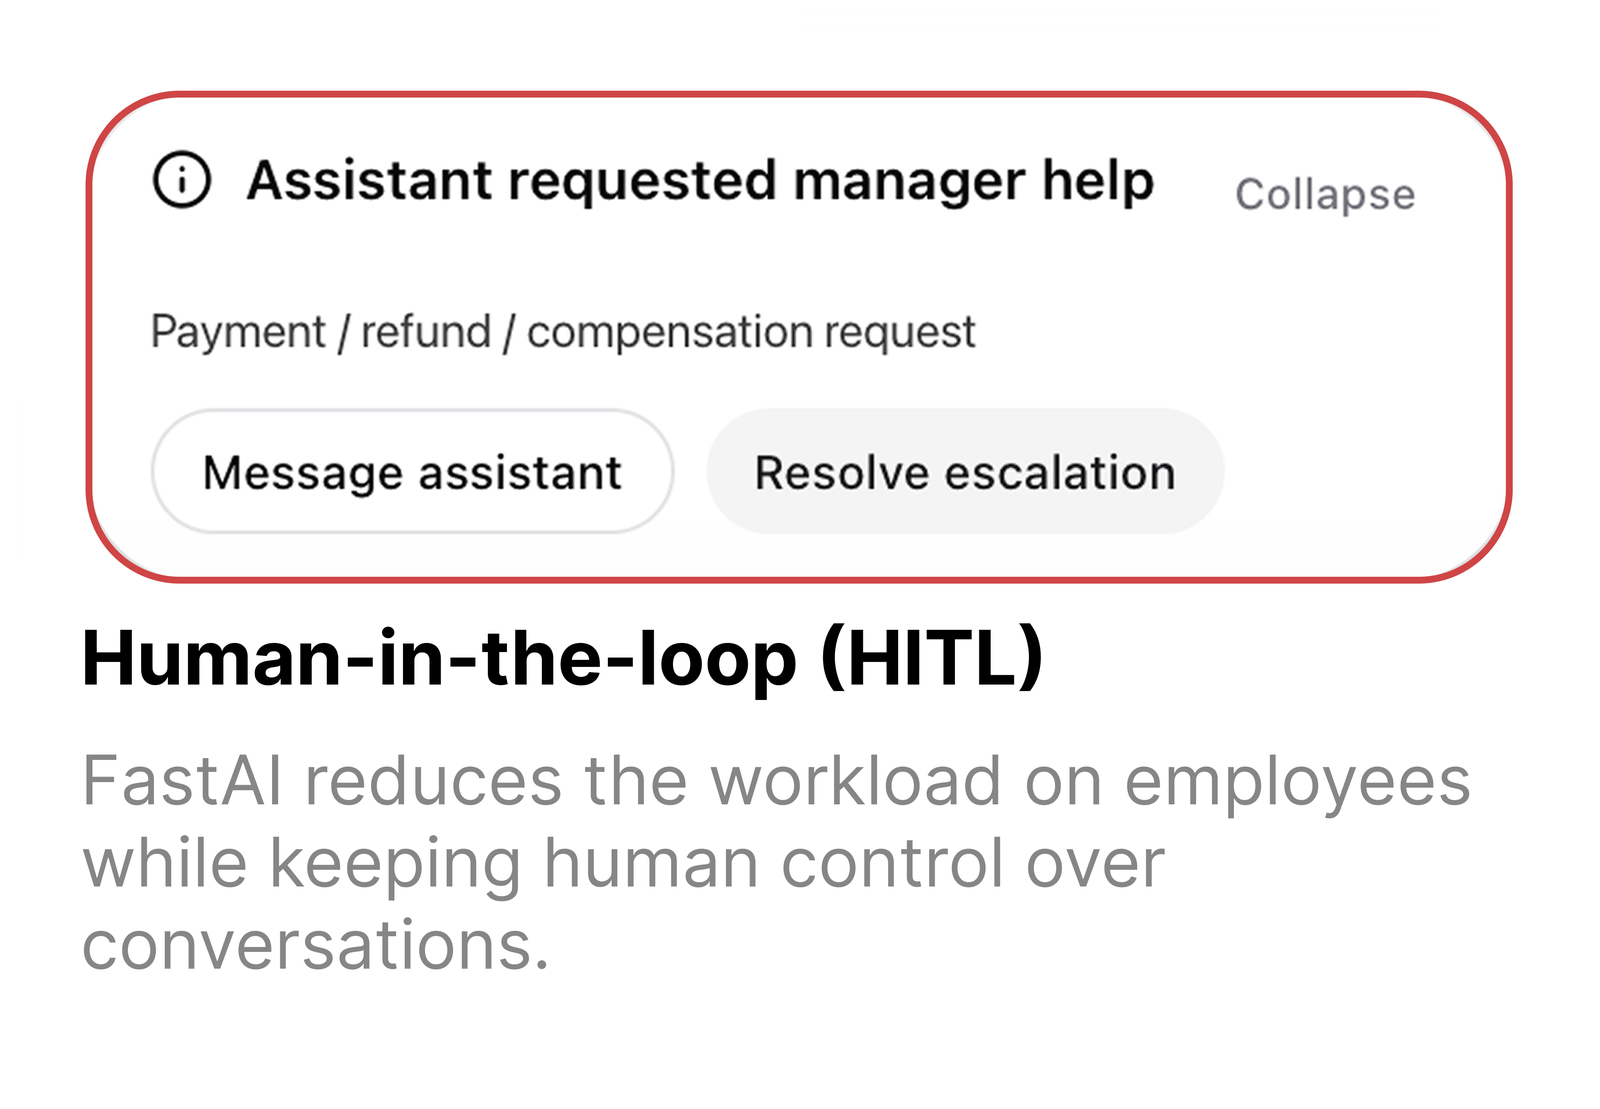Click the Human-in-the-loop (HITL) heading
Screen dimensions: 1600x1109
[562, 658]
